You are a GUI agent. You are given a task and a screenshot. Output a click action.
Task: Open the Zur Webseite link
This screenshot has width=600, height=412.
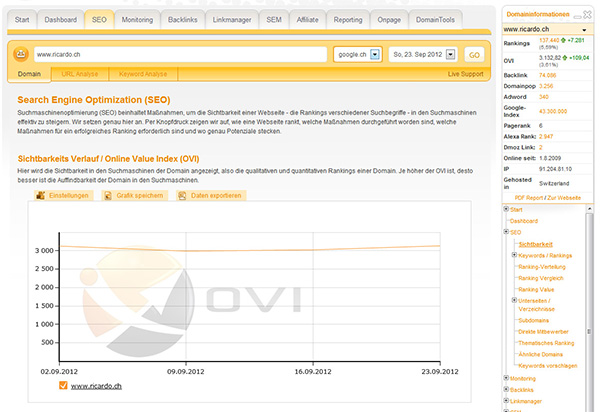tap(564, 198)
